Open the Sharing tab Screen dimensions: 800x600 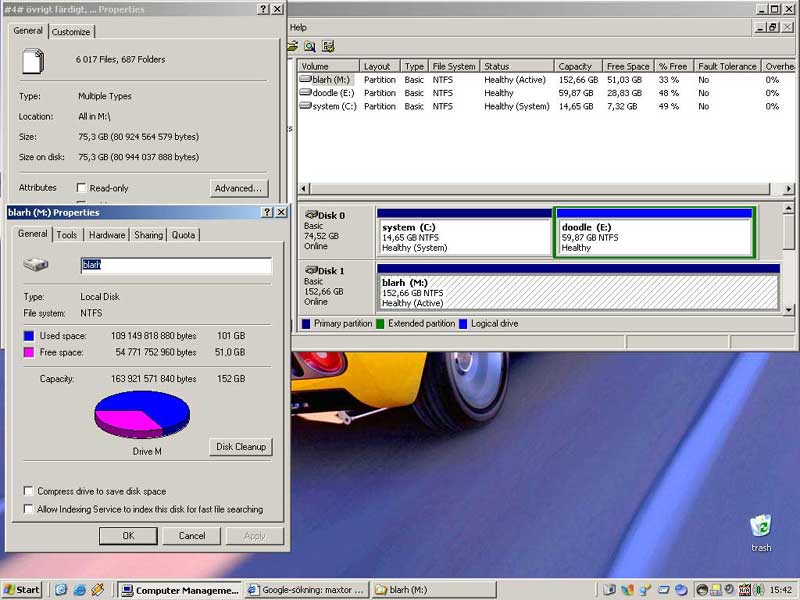[x=148, y=235]
